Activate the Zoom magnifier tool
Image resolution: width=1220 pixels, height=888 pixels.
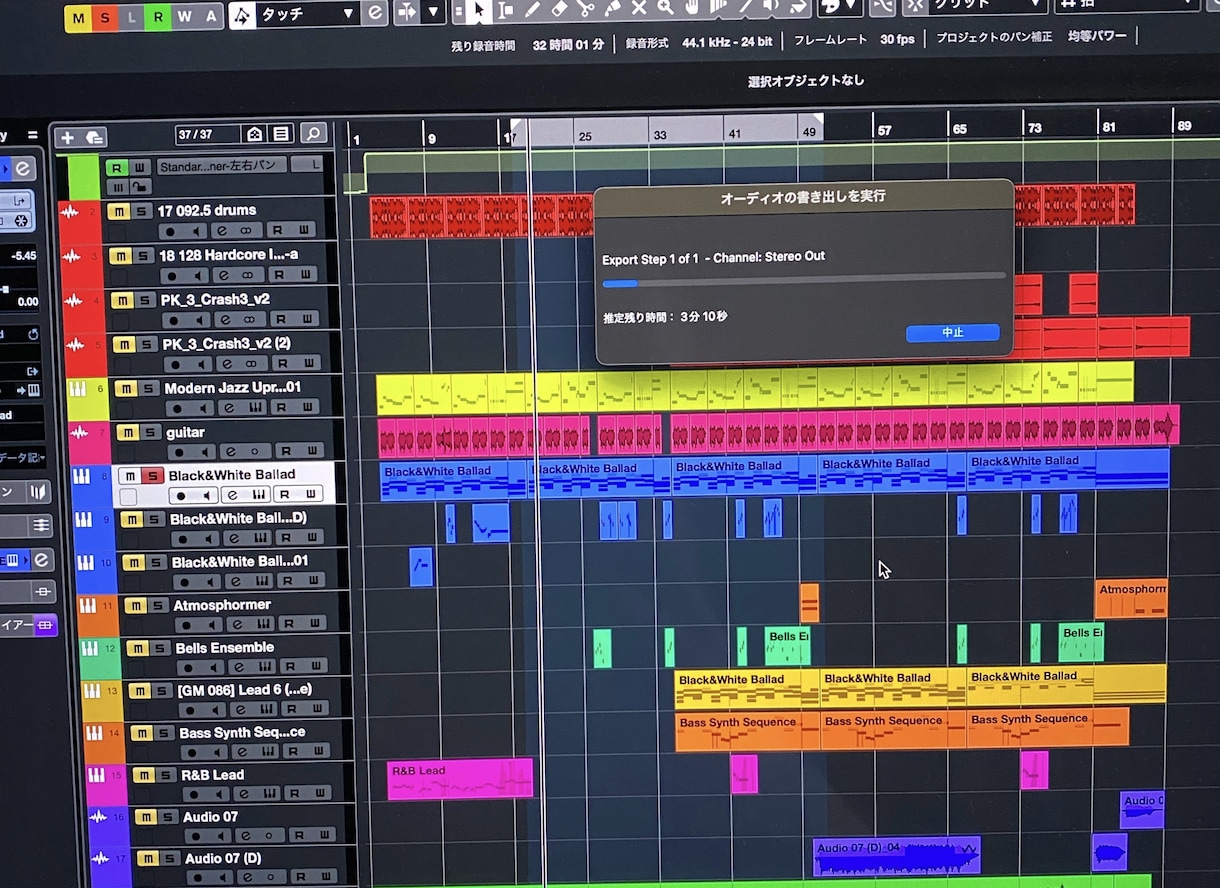click(x=665, y=9)
